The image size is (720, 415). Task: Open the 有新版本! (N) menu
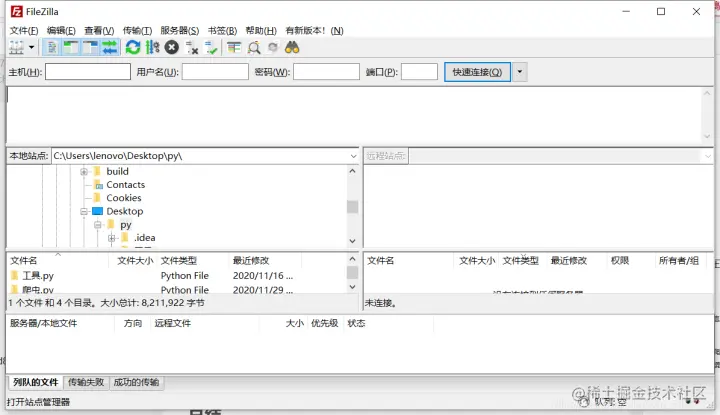tap(315, 30)
